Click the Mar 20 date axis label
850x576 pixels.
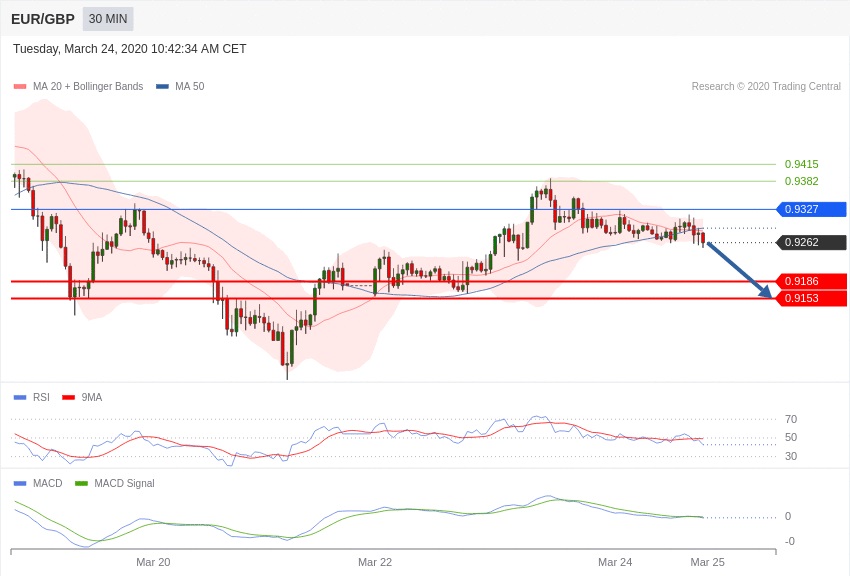pyautogui.click(x=153, y=562)
